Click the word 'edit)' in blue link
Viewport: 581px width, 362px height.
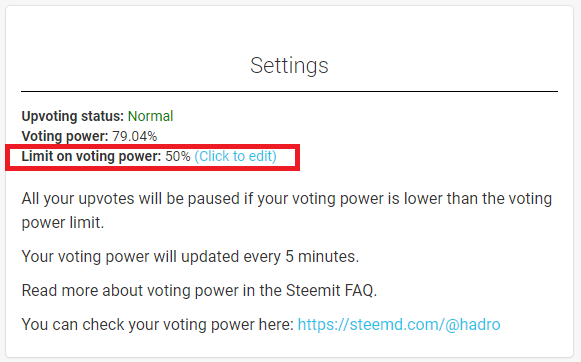(262, 156)
